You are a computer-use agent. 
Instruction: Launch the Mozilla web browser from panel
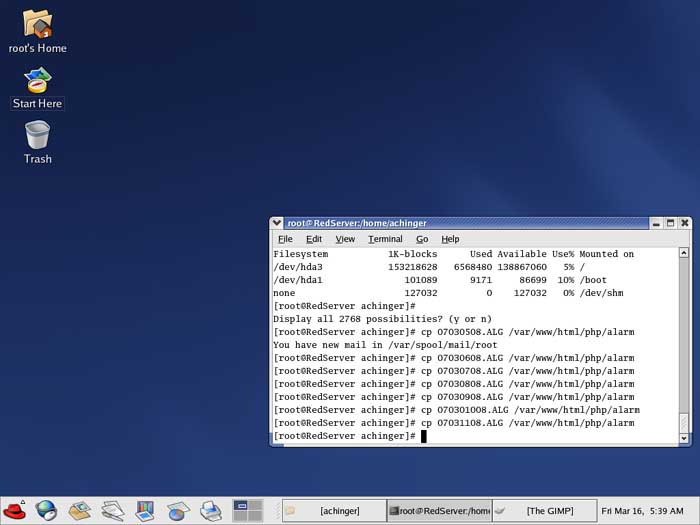[x=46, y=511]
